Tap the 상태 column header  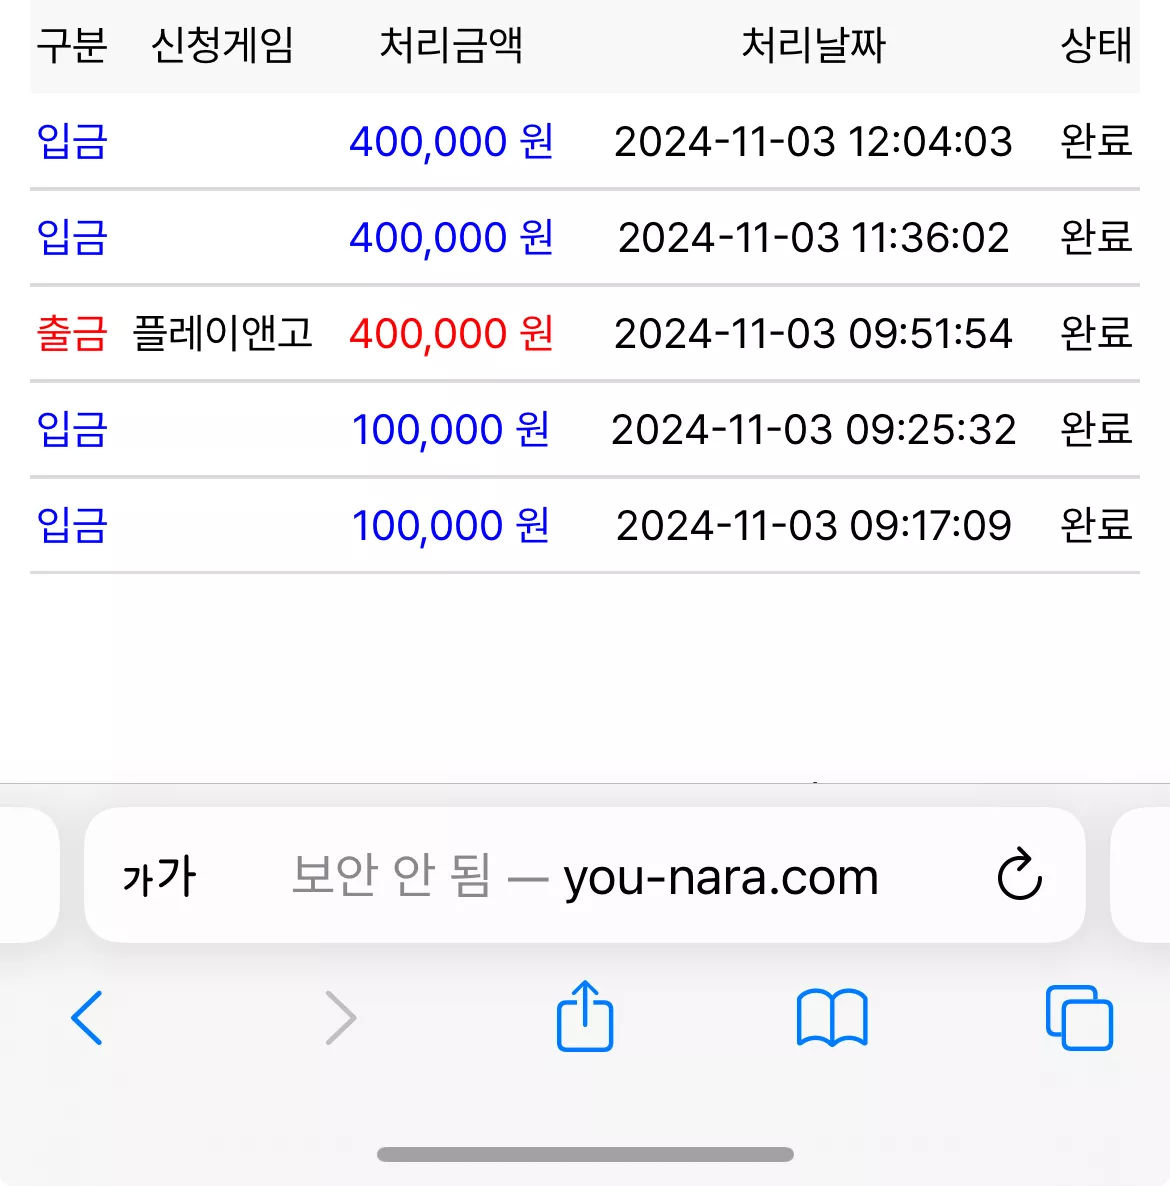pyautogui.click(x=1096, y=45)
